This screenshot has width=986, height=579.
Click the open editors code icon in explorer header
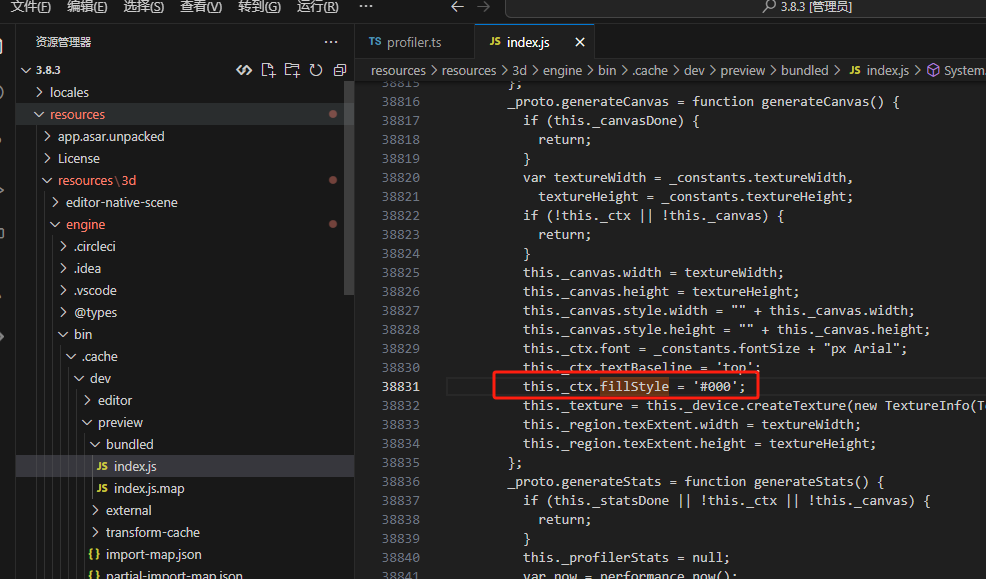244,70
